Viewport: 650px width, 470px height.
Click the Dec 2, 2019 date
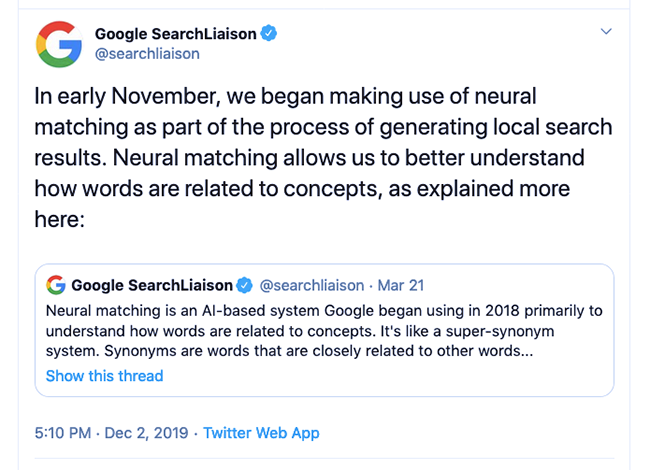point(146,433)
